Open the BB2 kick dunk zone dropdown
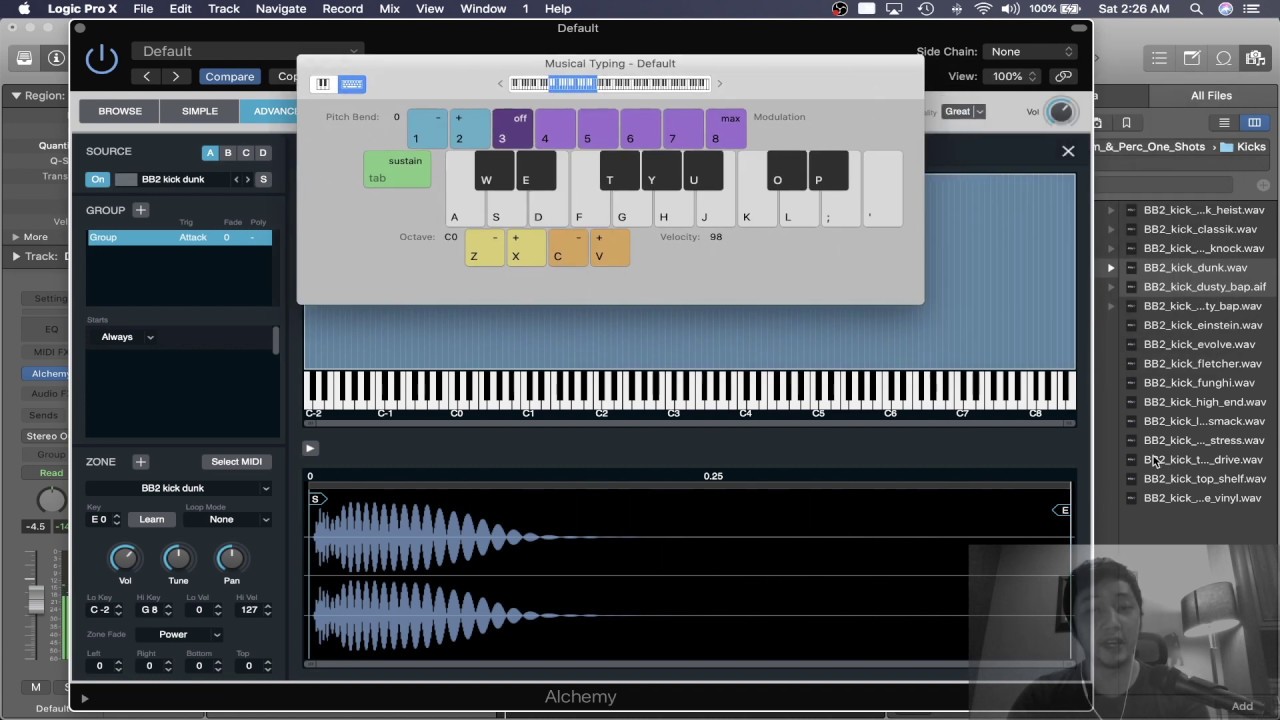The width and height of the screenshot is (1280, 720). tap(179, 488)
